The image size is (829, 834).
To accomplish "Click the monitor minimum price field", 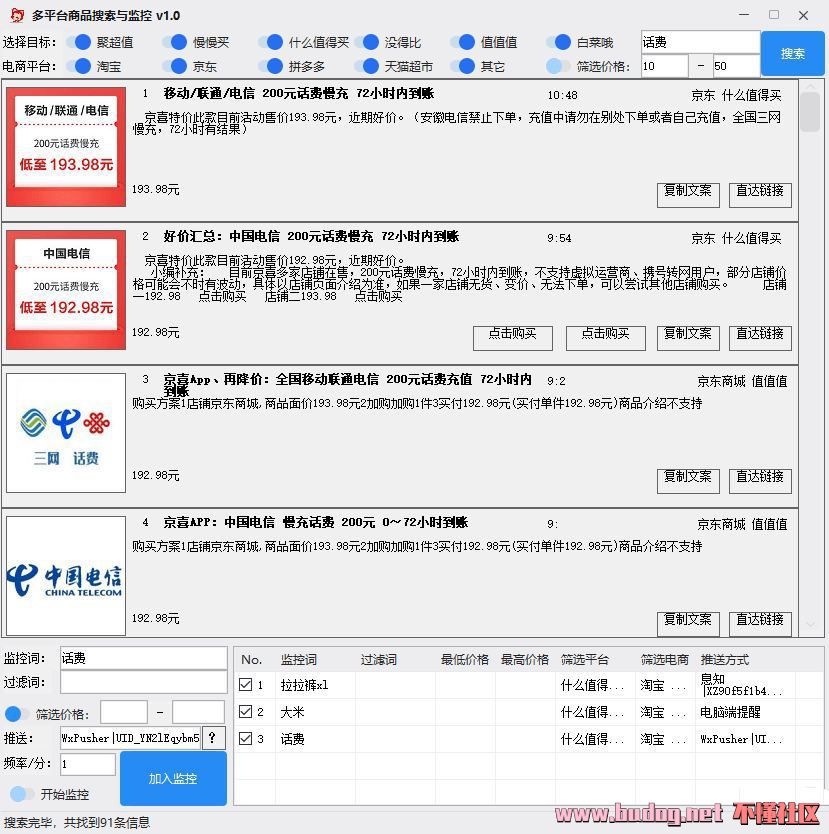I will [x=124, y=712].
